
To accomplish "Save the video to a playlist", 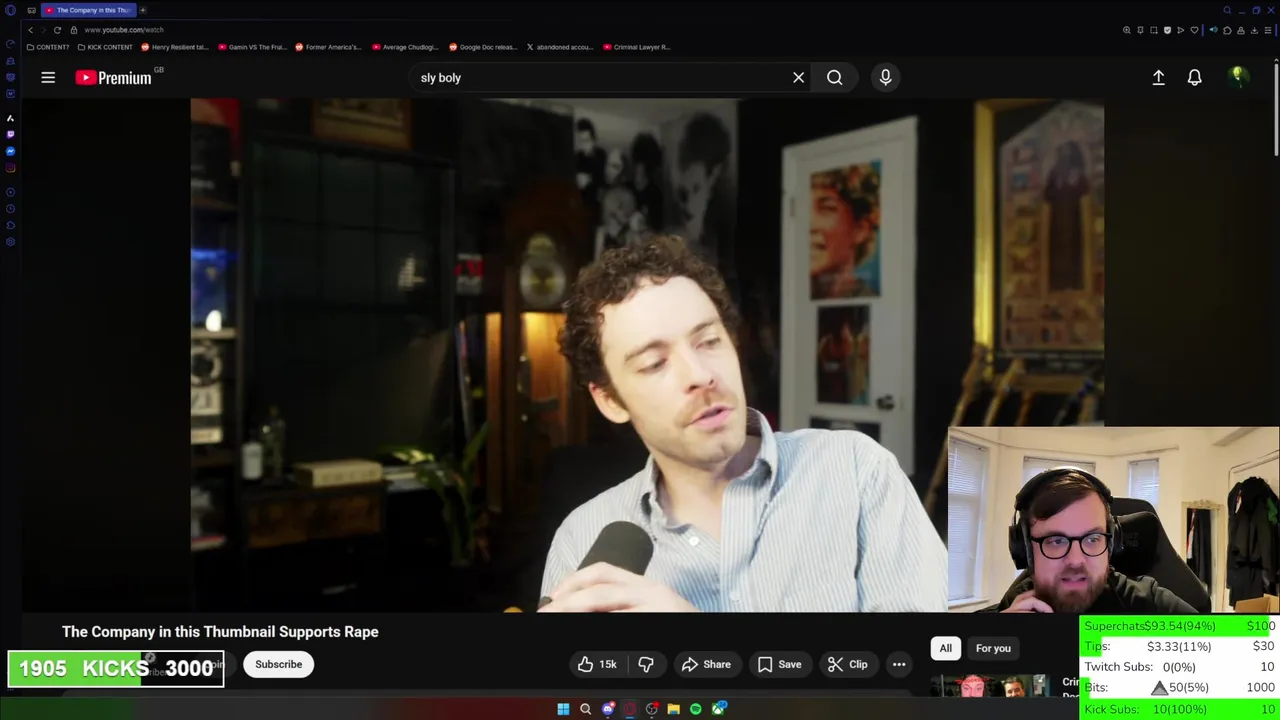I will 779,664.
